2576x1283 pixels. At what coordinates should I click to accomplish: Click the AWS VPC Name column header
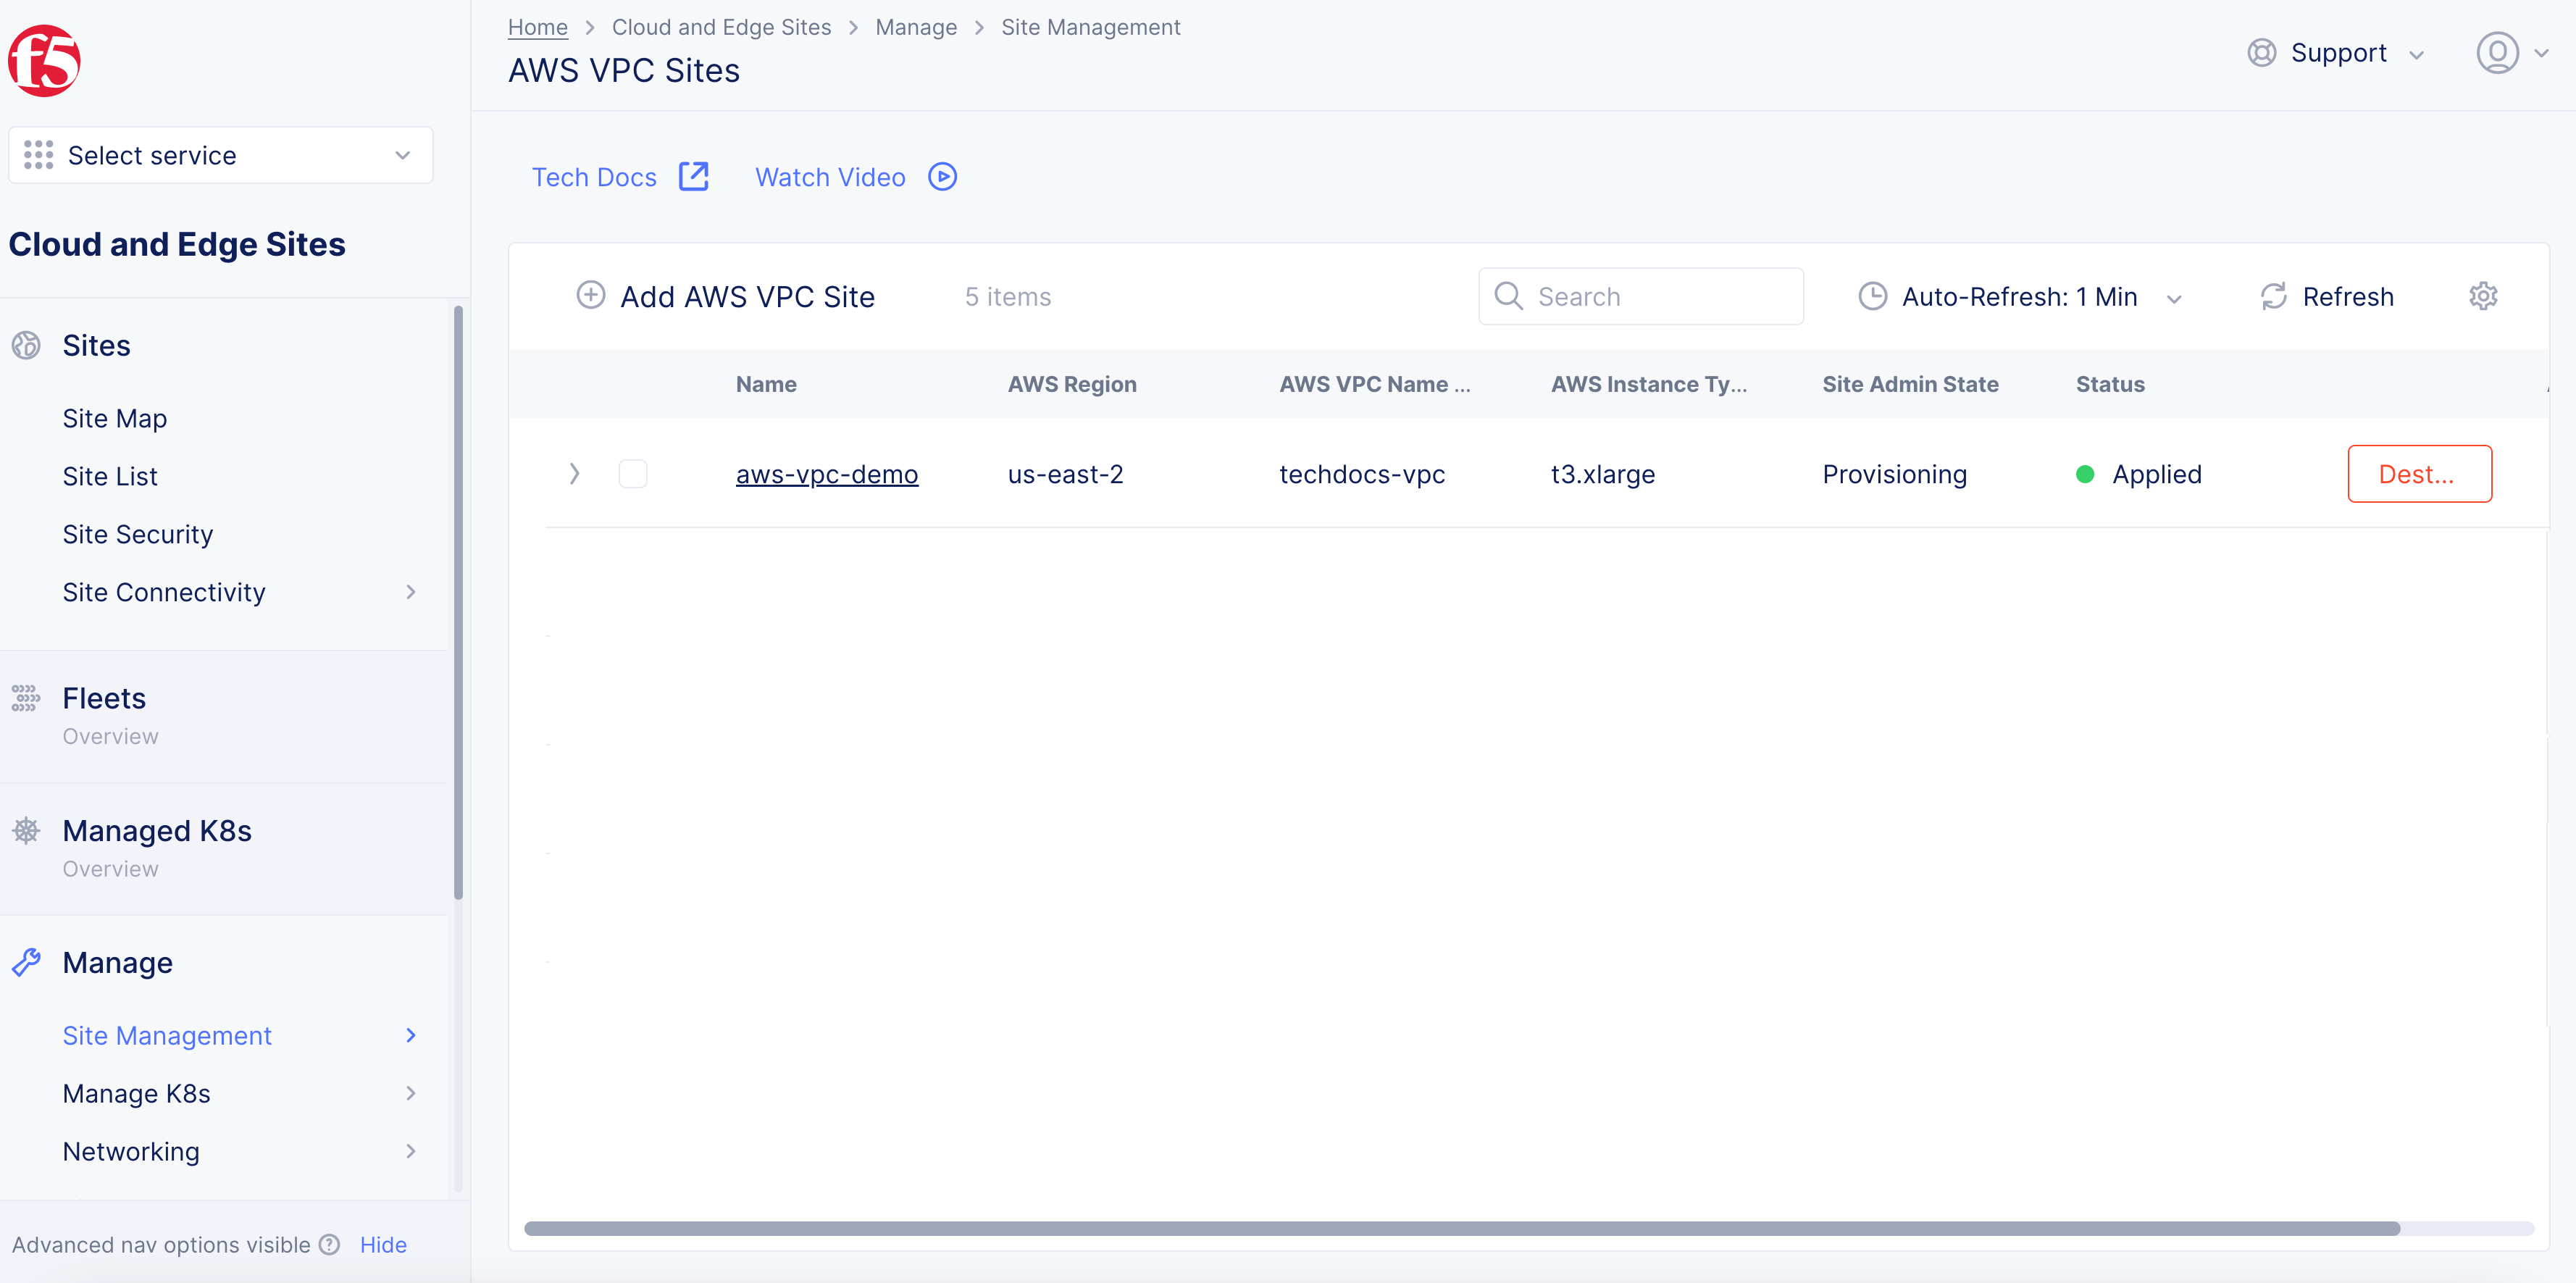pyautogui.click(x=1375, y=384)
